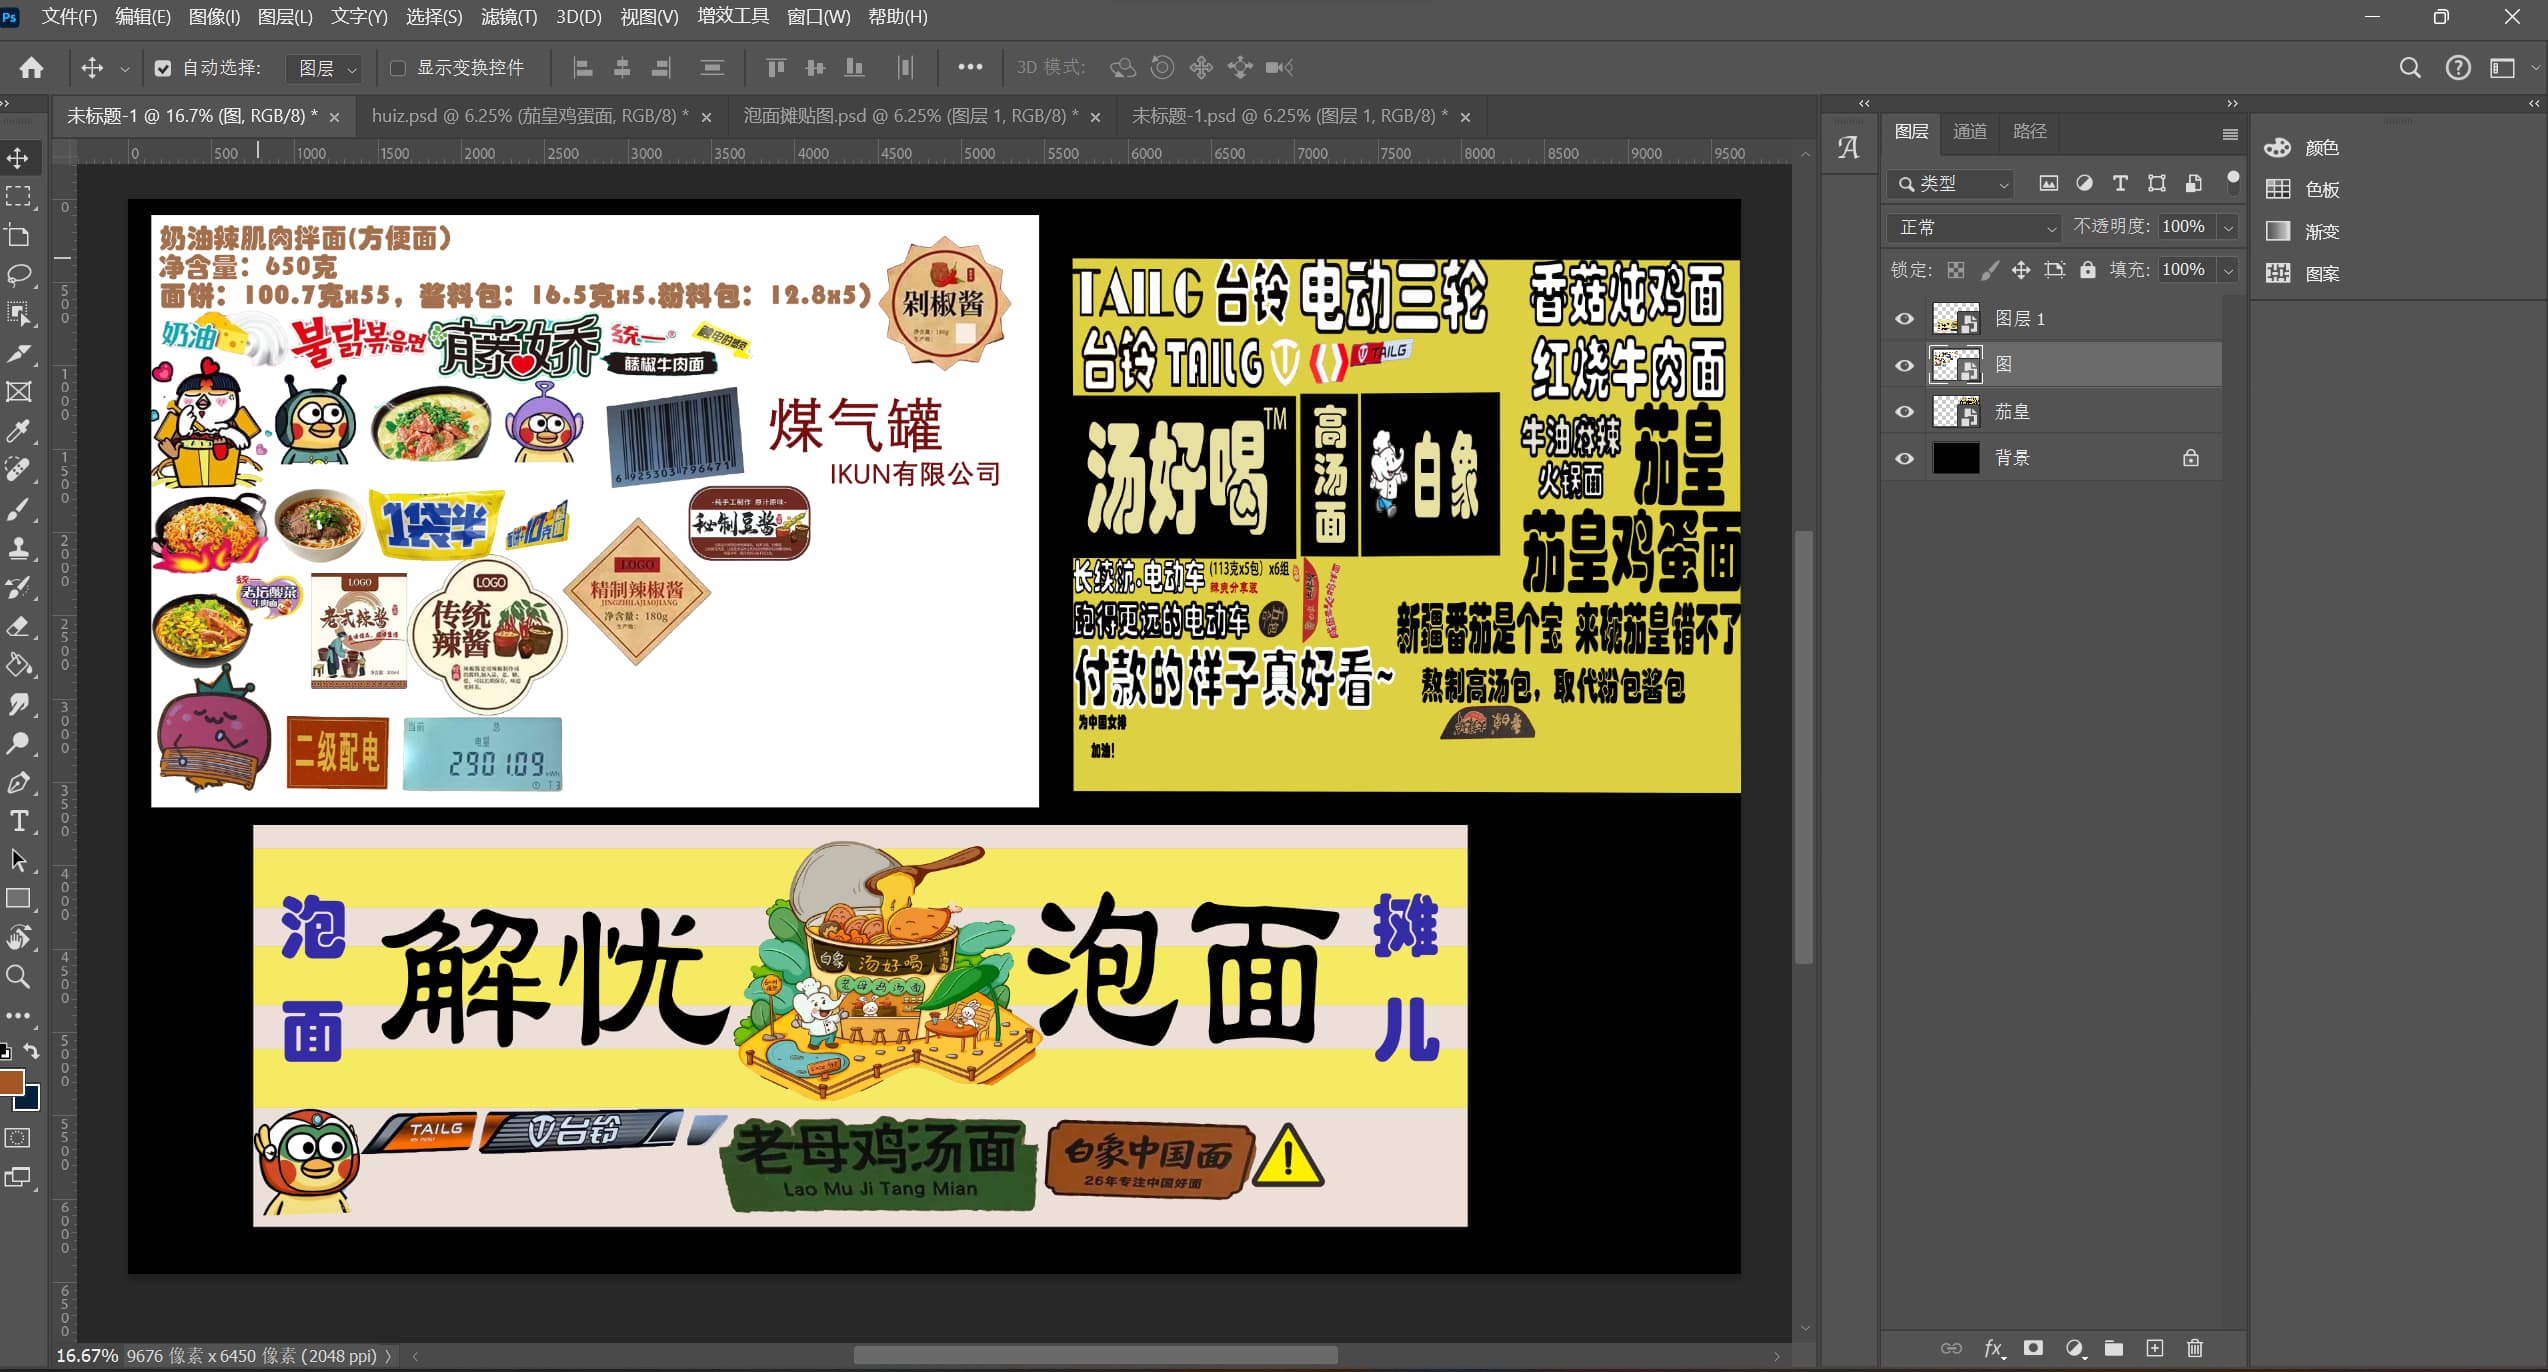This screenshot has width=2548, height=1372.
Task: Toggle lock transparent pixels
Action: [1956, 270]
